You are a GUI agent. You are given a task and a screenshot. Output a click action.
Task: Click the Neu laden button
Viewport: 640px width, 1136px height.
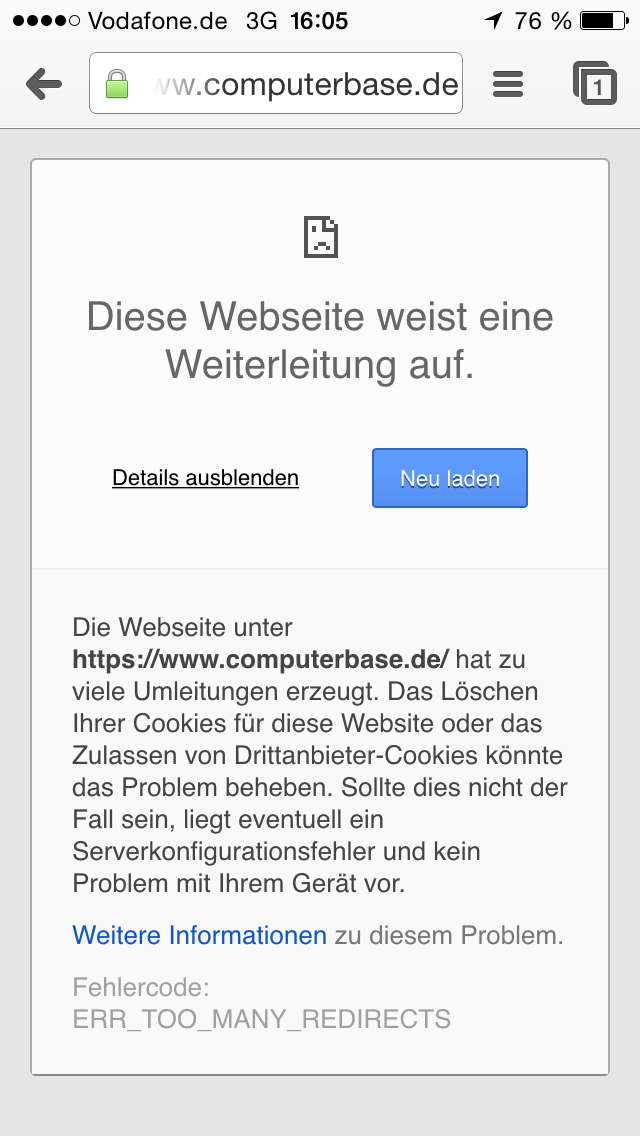pos(450,478)
